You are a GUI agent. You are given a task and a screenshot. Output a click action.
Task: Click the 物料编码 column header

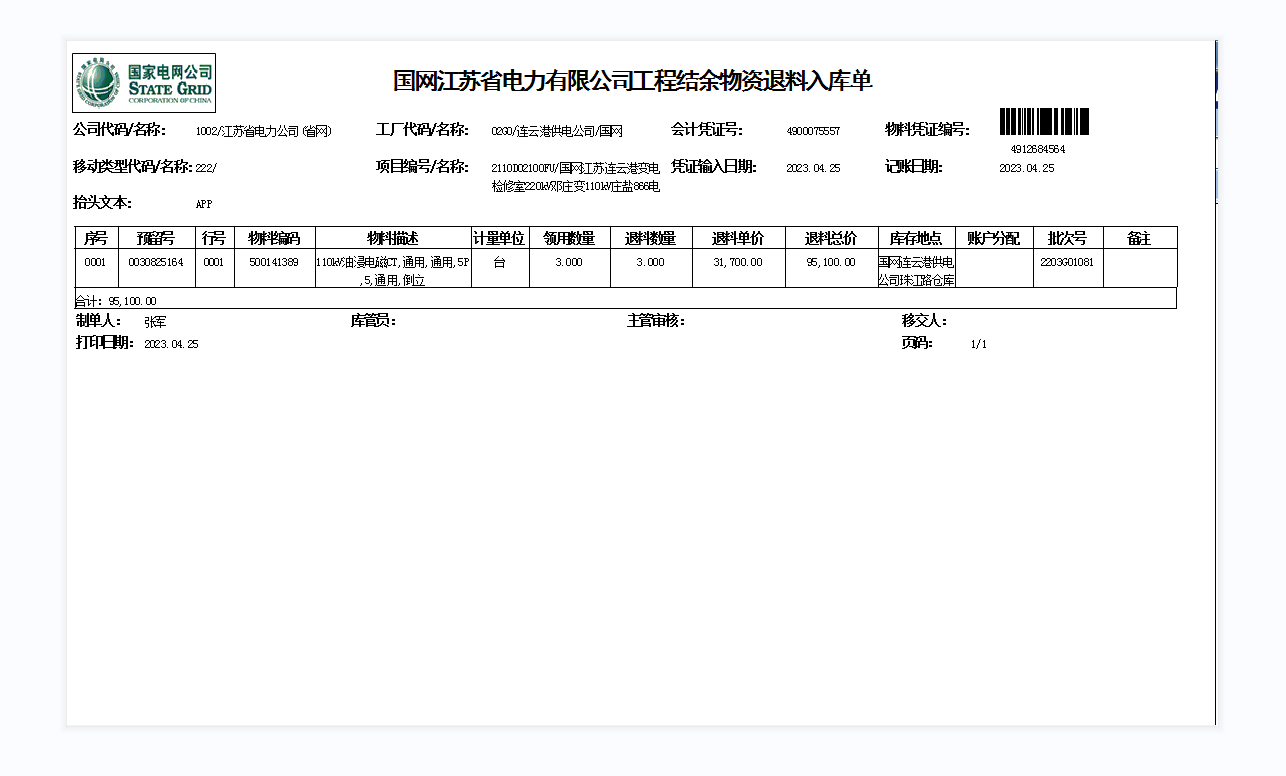274,238
